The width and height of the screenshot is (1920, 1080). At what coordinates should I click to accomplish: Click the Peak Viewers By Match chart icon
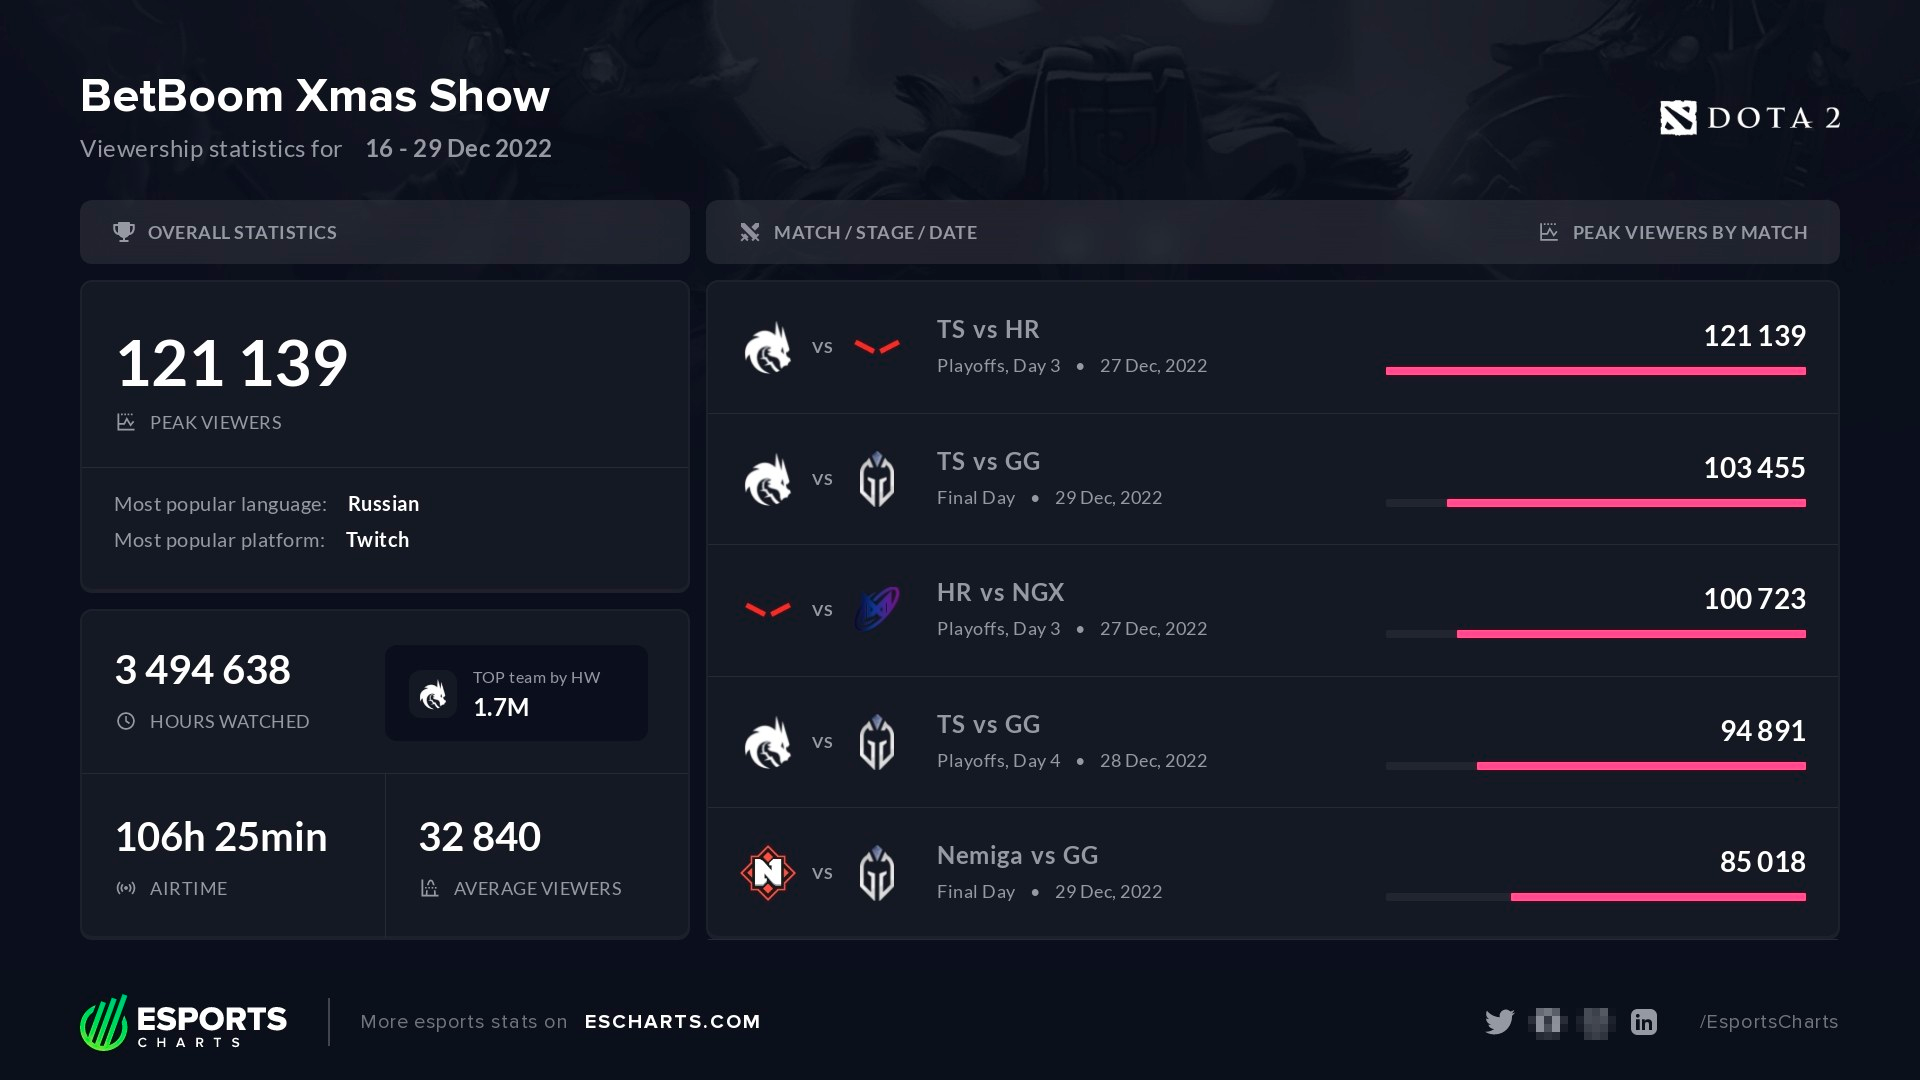1549,232
